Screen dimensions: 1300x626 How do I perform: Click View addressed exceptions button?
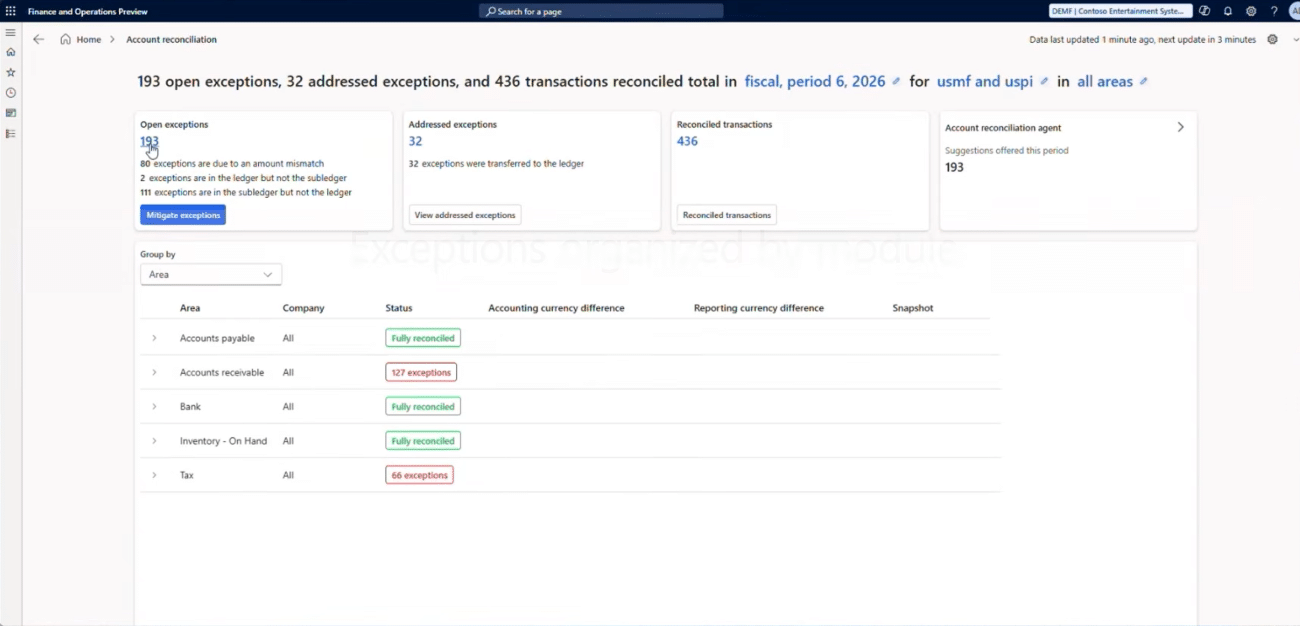coord(465,215)
